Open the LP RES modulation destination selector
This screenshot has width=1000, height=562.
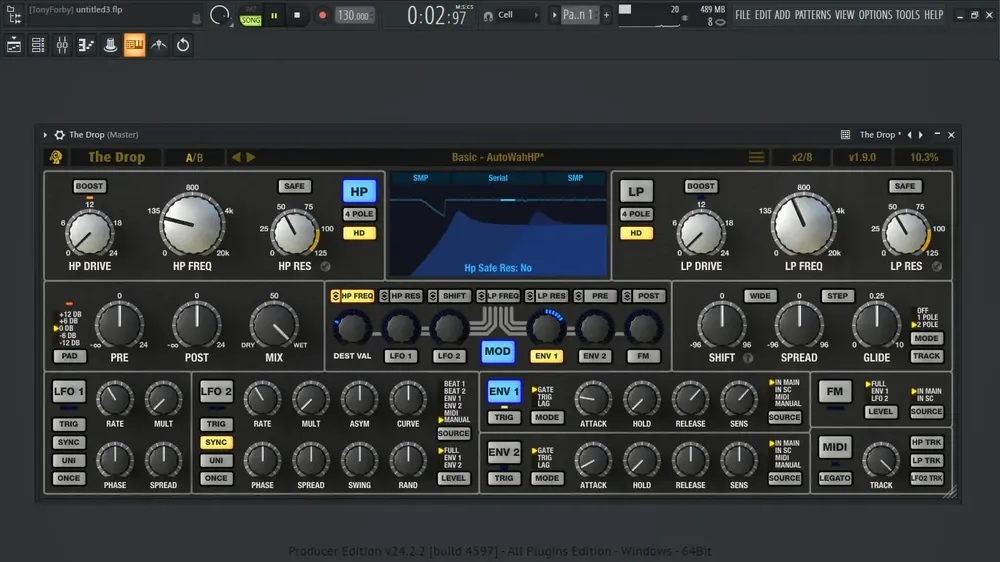click(x=546, y=296)
